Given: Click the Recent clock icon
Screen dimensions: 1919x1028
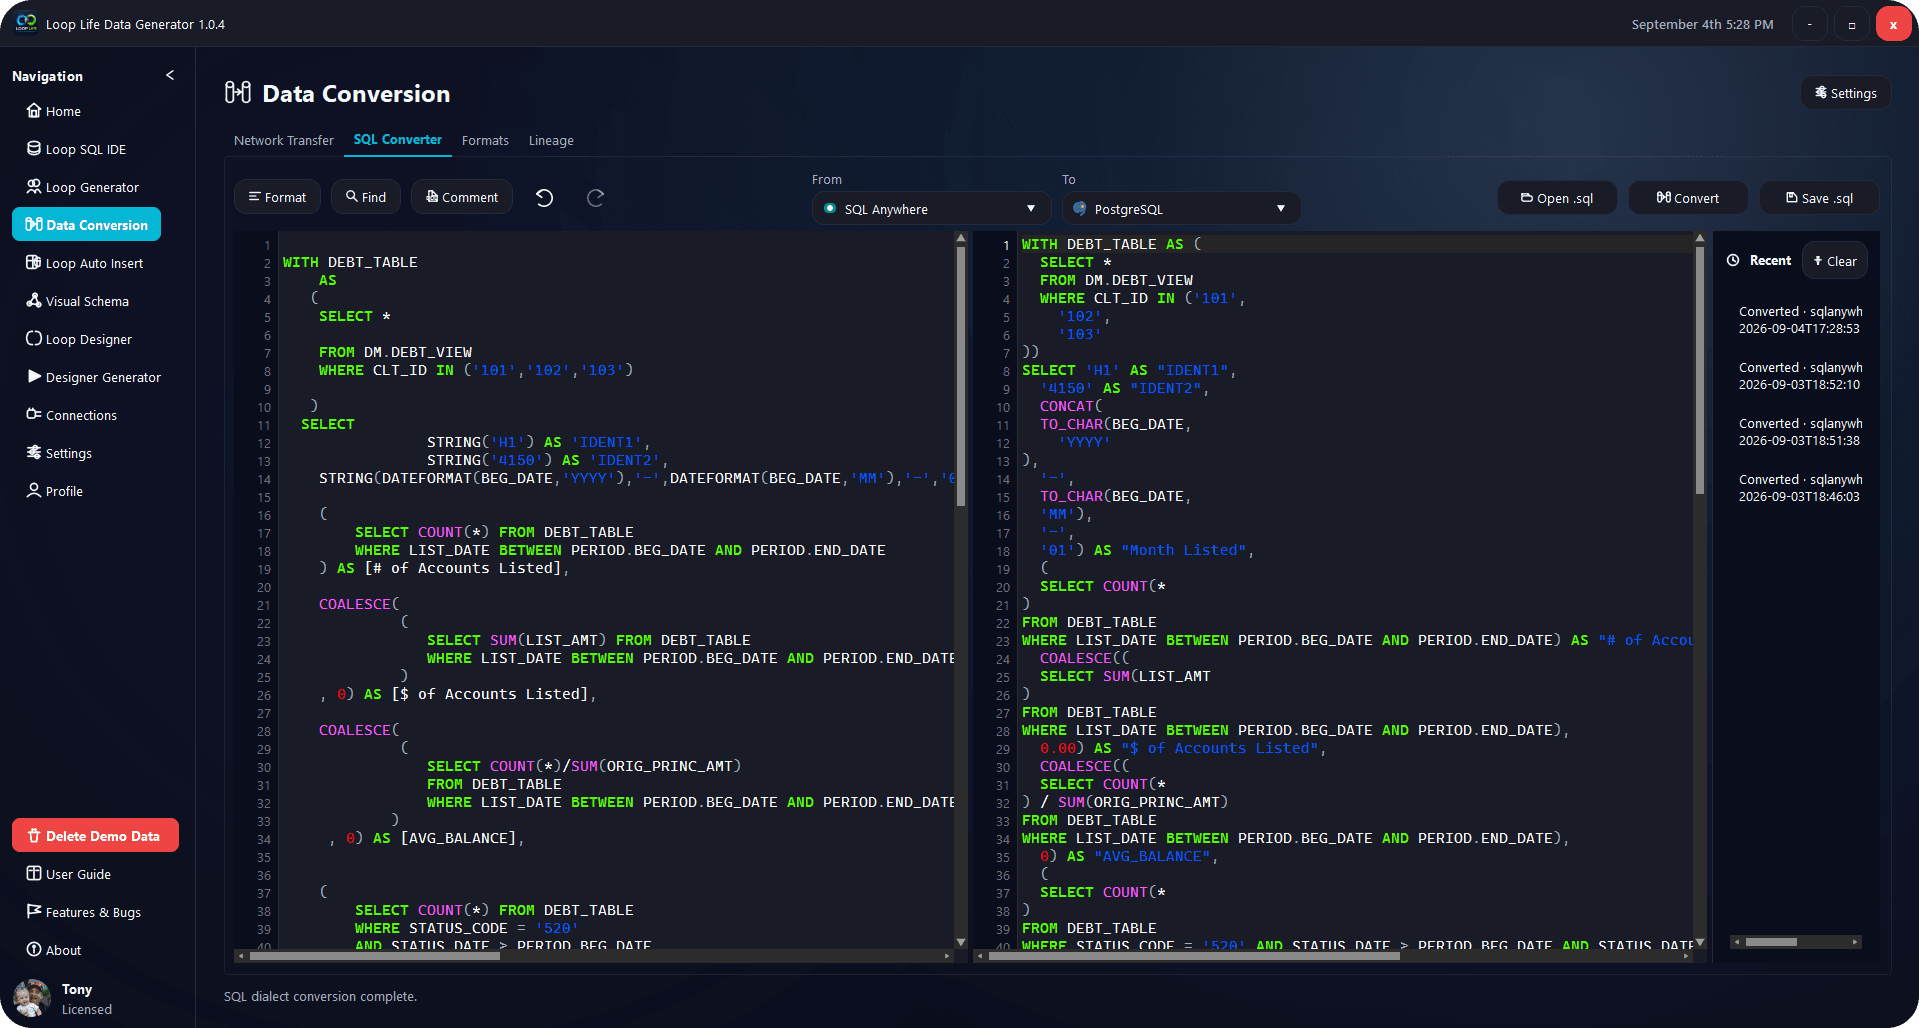Looking at the screenshot, I should 1733,260.
